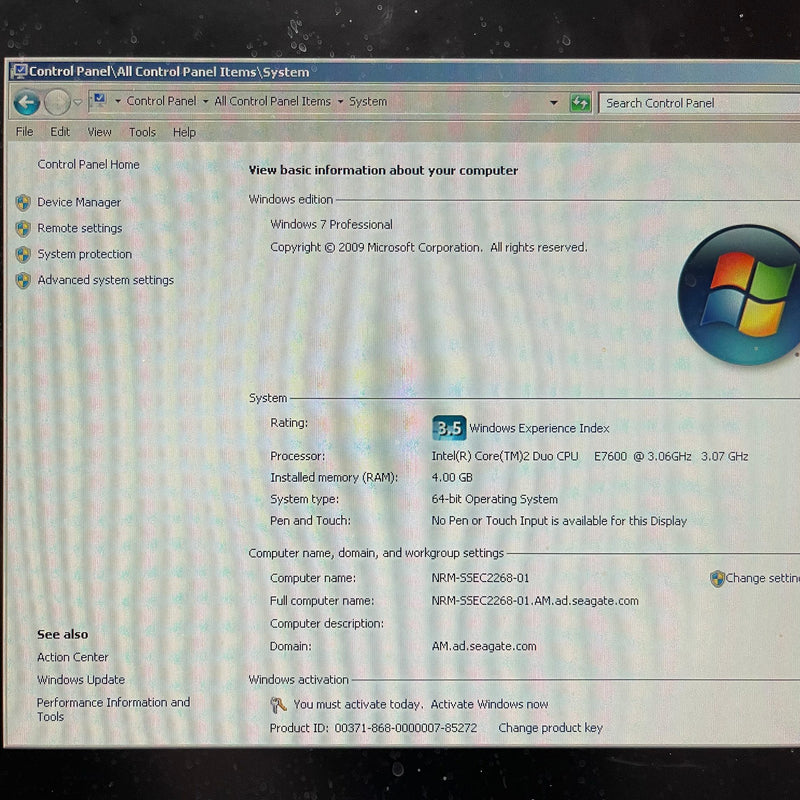This screenshot has height=800, width=800.
Task: Click the shield icon beside Change settings
Action: [717, 579]
